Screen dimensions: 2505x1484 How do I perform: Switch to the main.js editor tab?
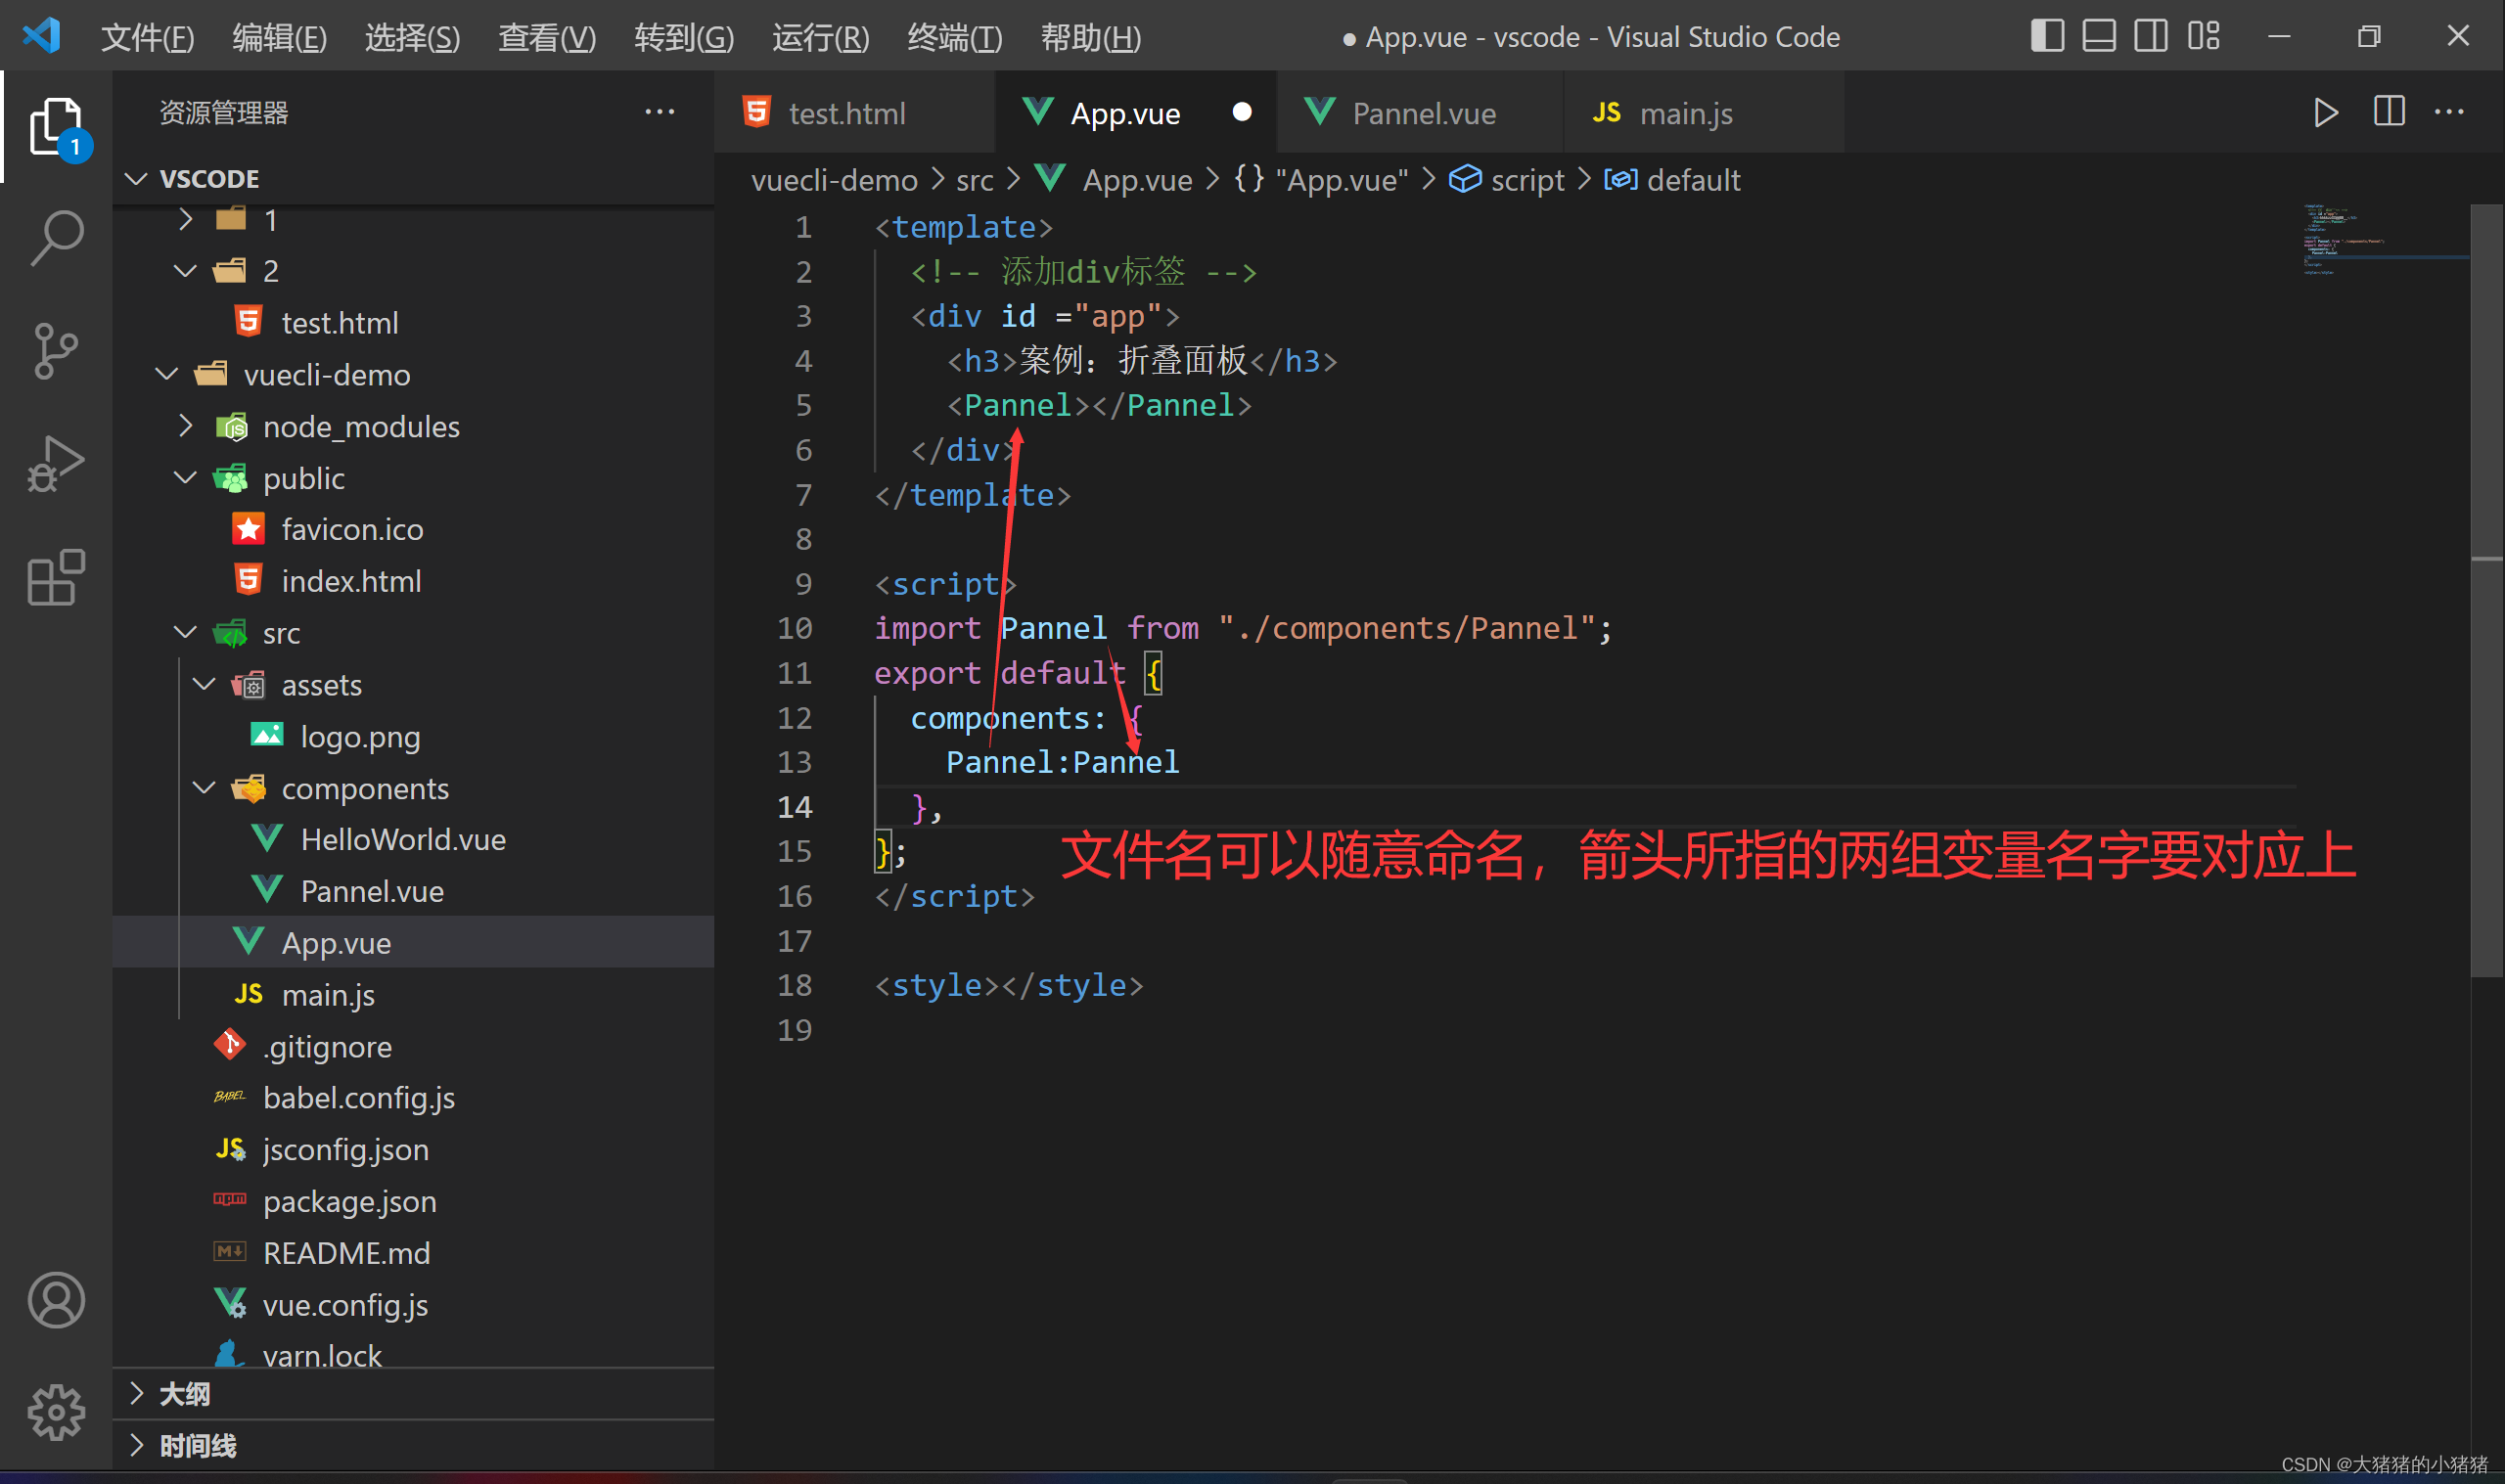(x=1705, y=112)
